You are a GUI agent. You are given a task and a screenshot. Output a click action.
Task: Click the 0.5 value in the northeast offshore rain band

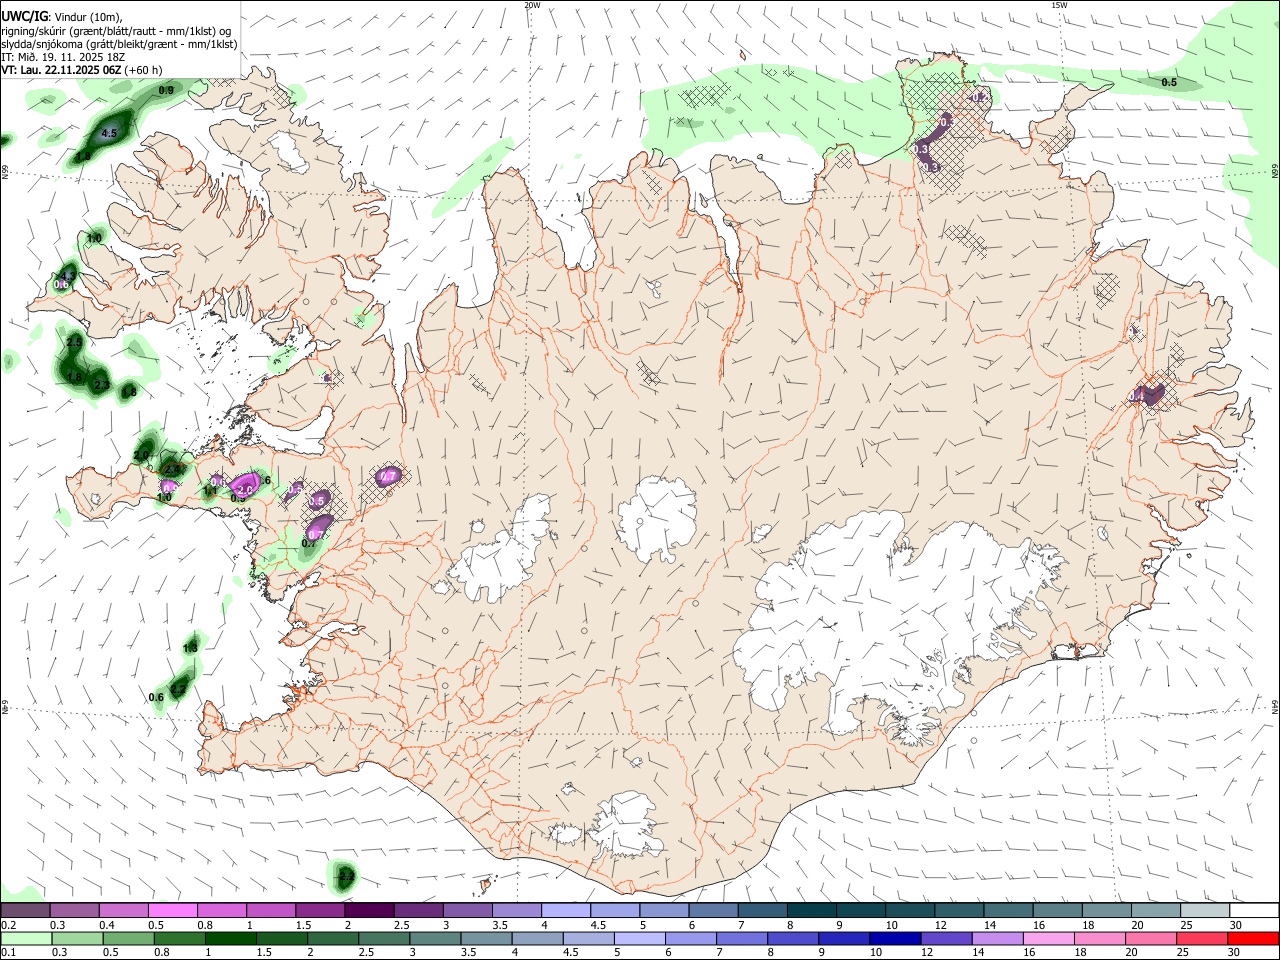[x=1169, y=82]
